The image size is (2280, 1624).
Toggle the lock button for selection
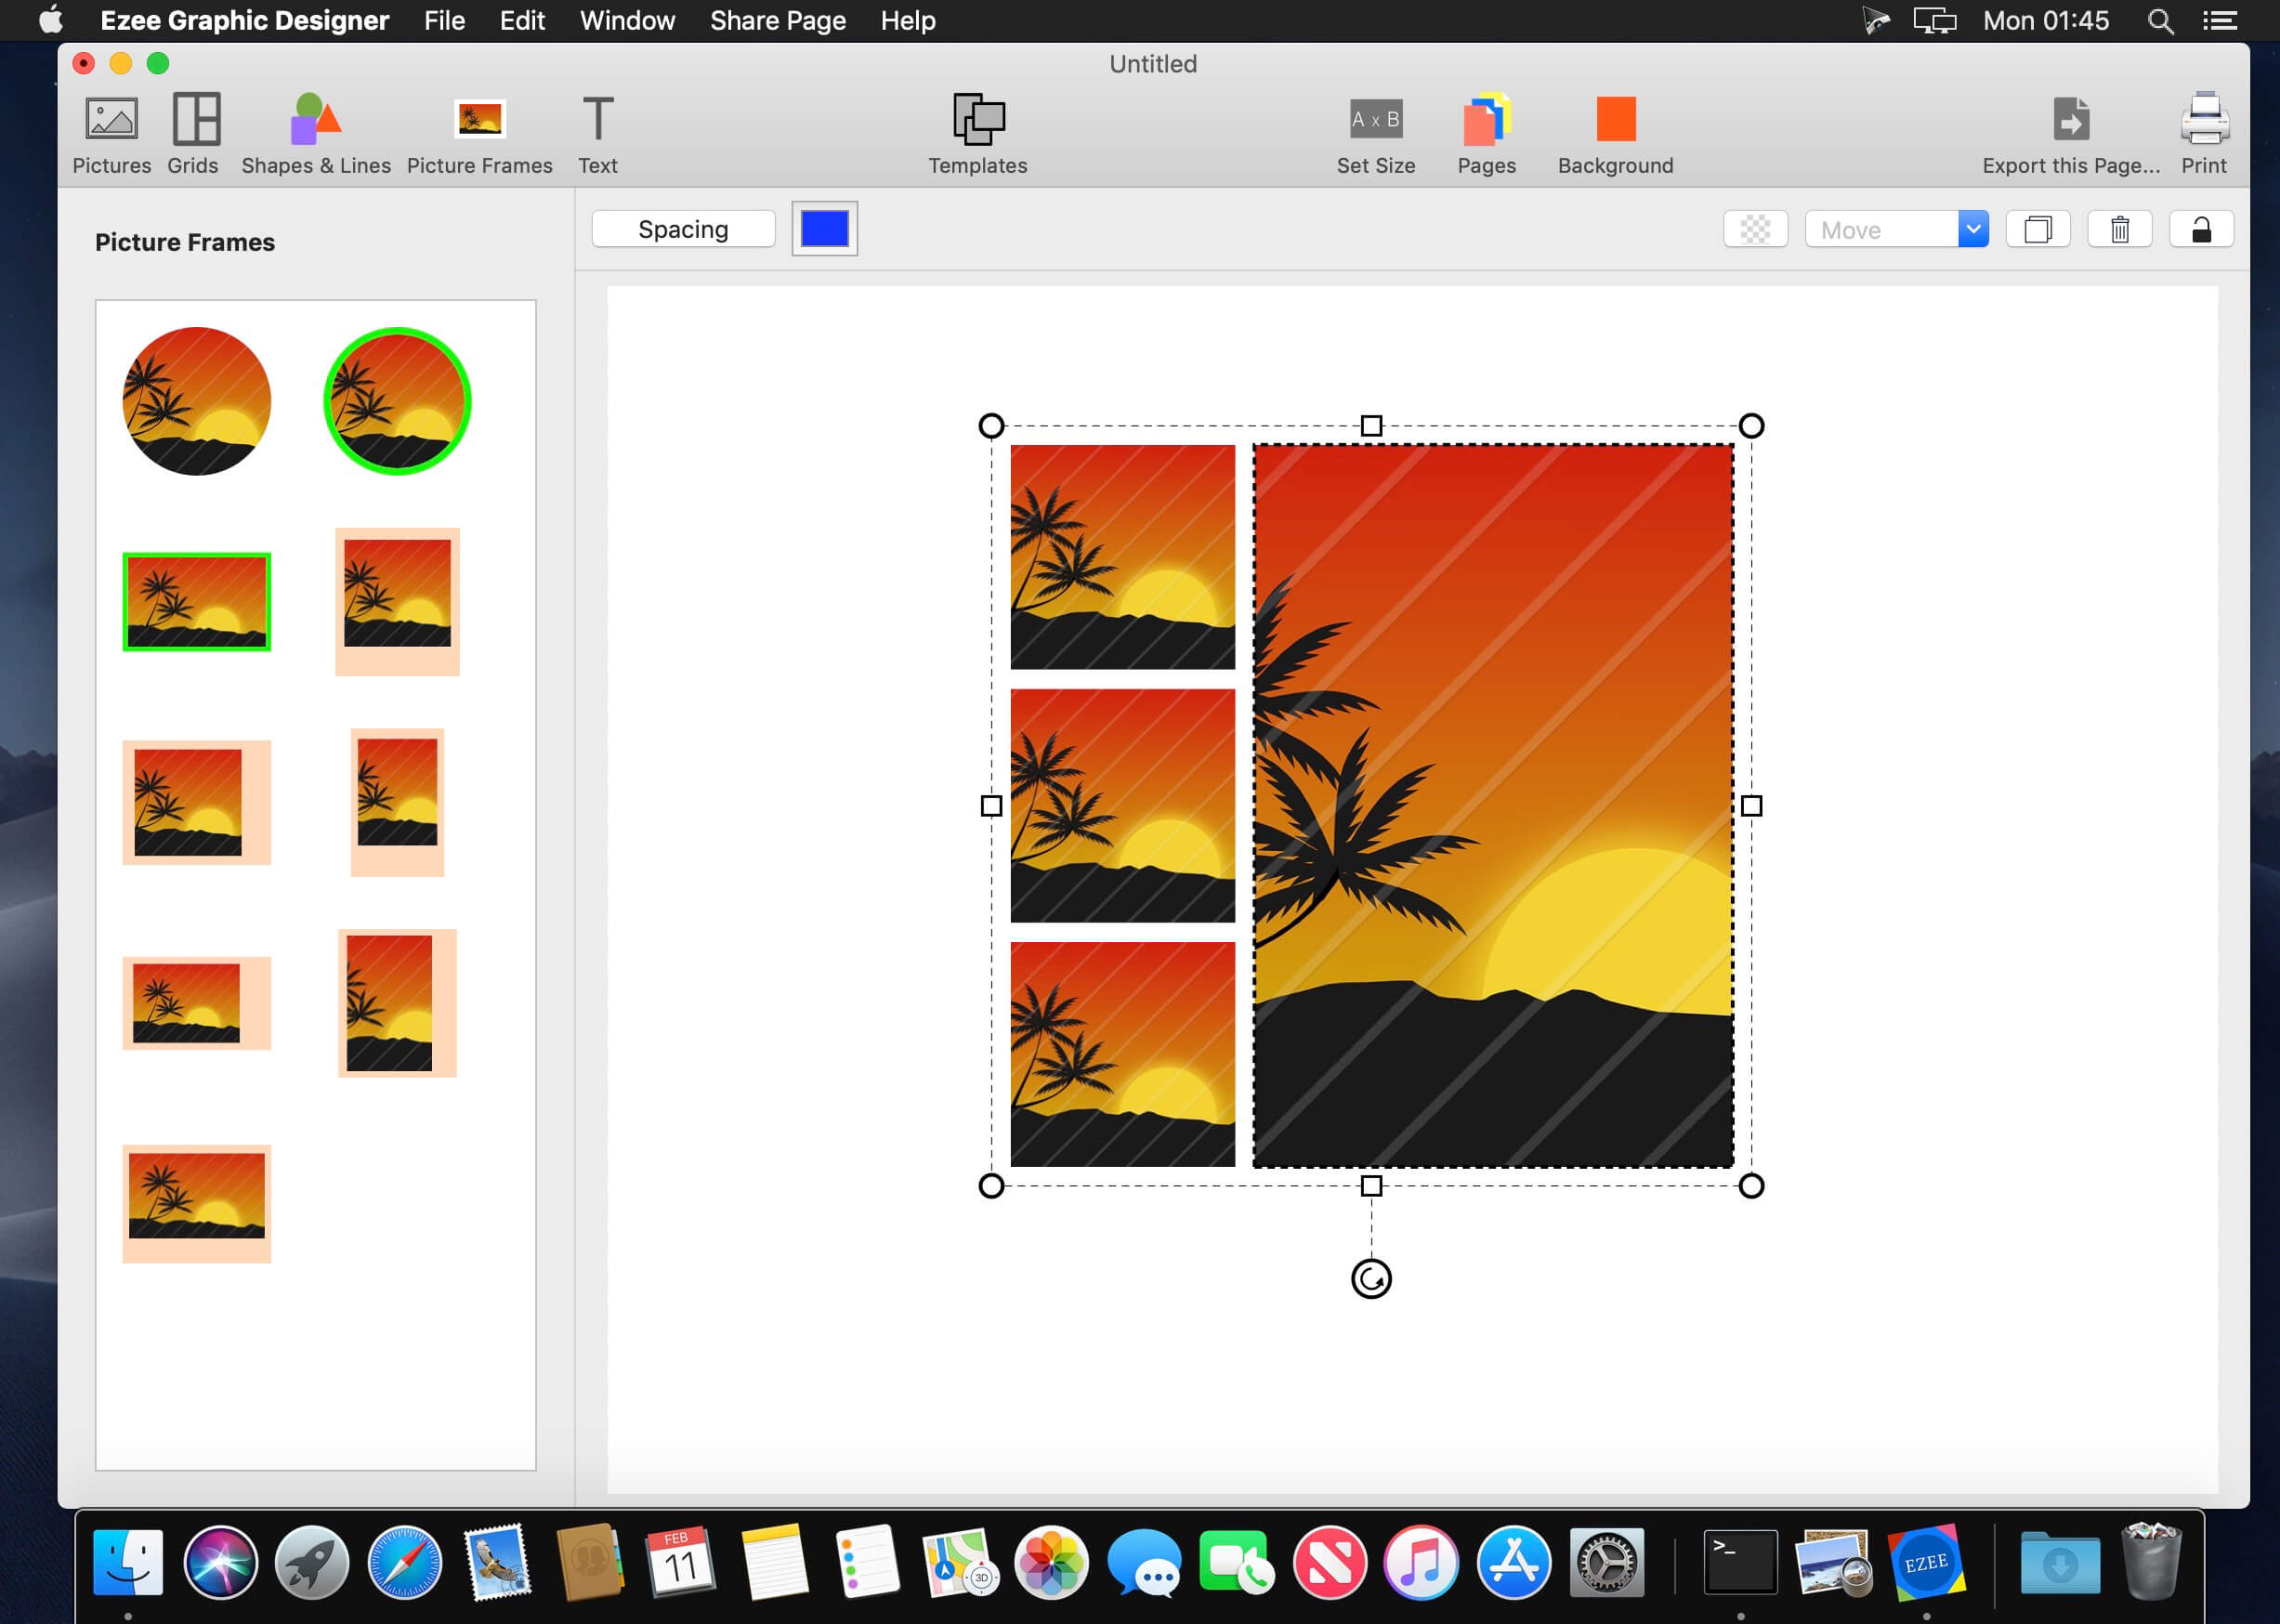pyautogui.click(x=2201, y=229)
